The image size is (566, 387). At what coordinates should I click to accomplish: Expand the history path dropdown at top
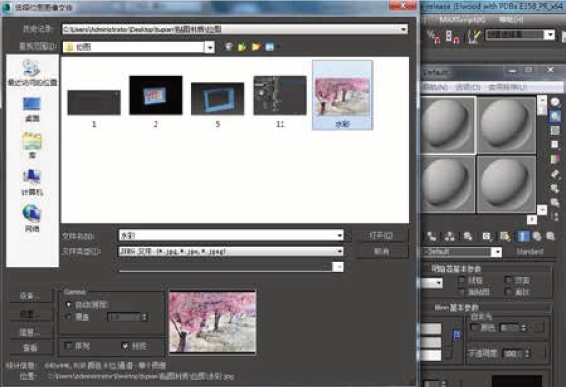click(403, 29)
